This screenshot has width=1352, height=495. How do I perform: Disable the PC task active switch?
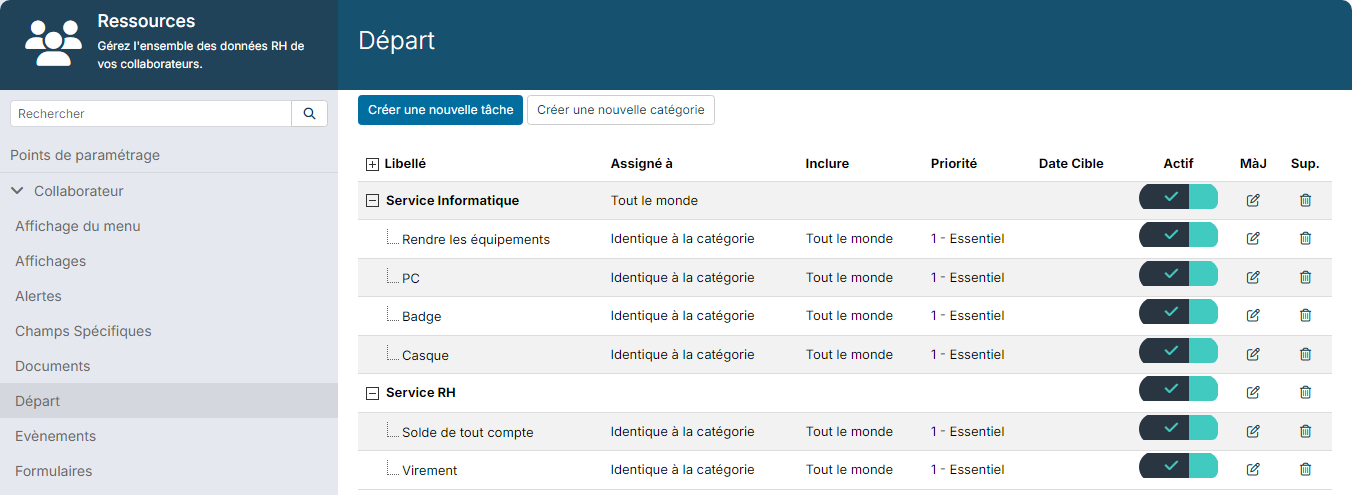click(x=1178, y=274)
